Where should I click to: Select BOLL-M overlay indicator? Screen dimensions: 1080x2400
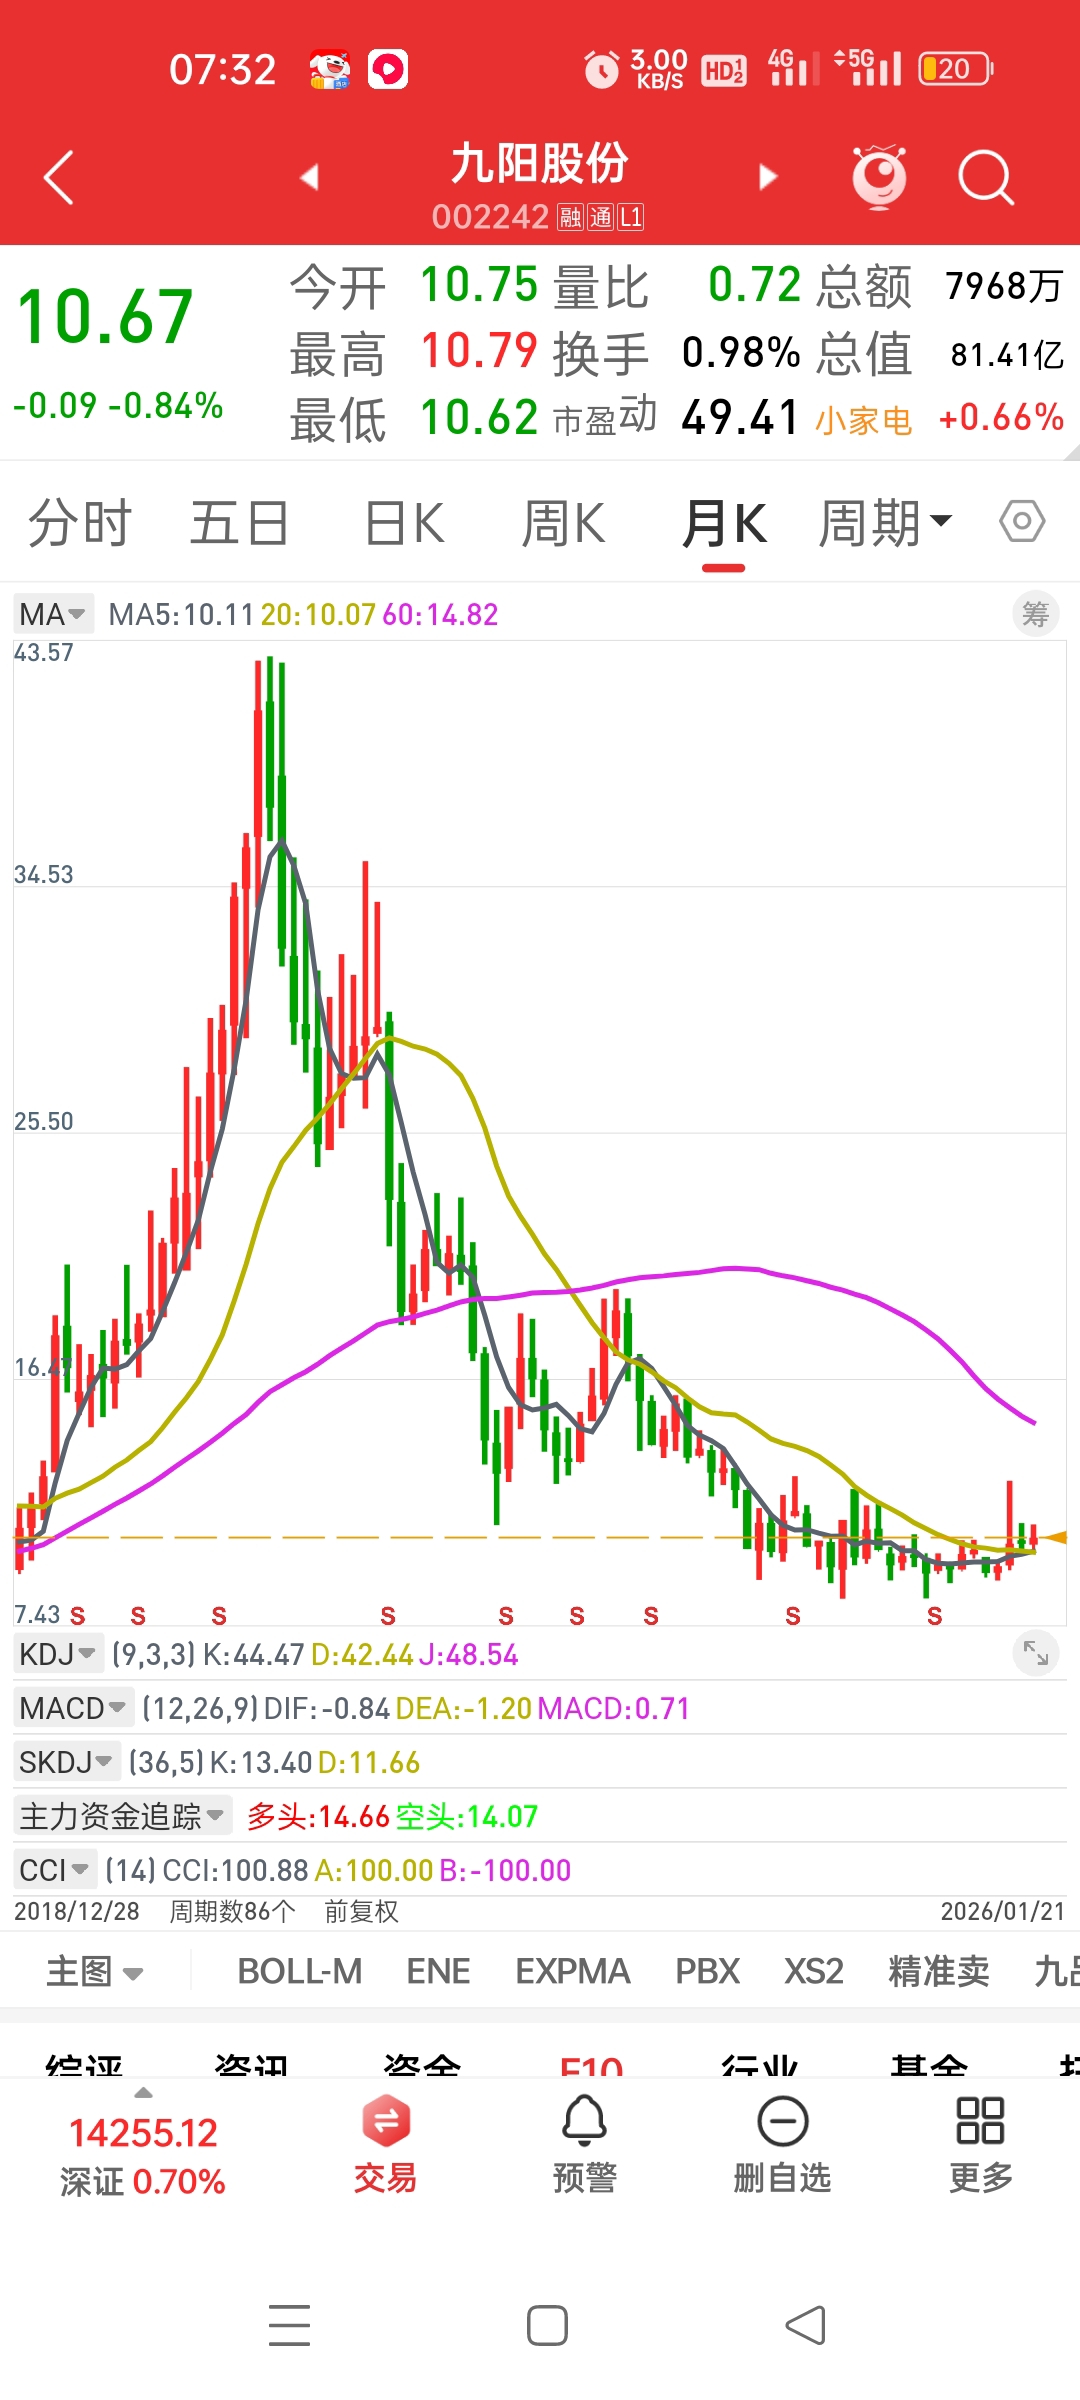300,1972
